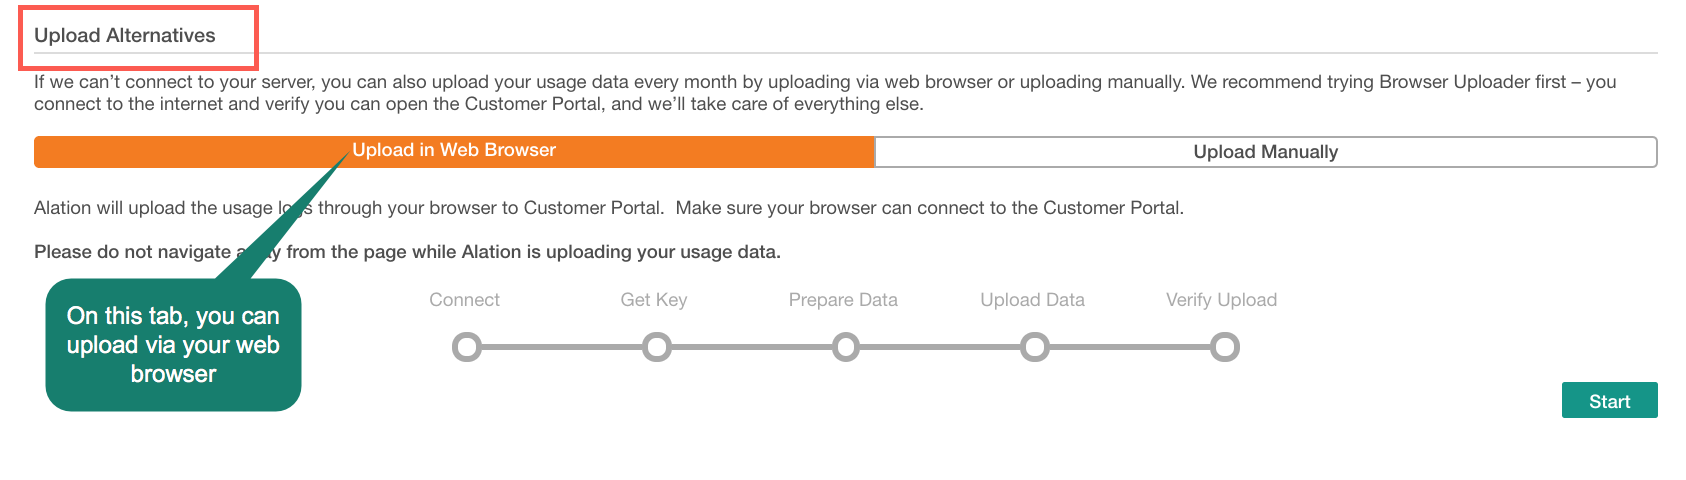This screenshot has width=1686, height=480.
Task: Click the green tooltip about web browser upload
Action: [173, 345]
